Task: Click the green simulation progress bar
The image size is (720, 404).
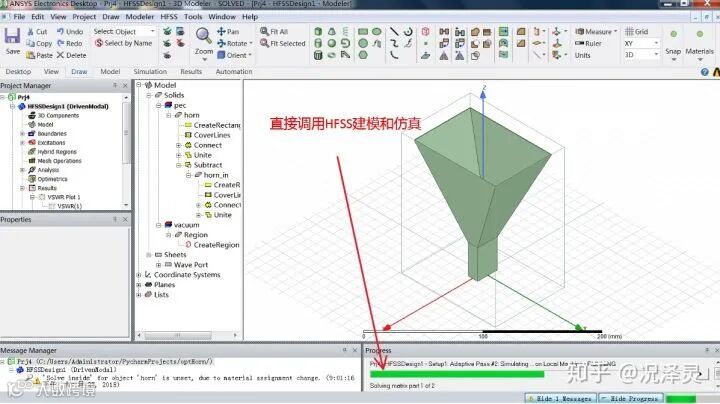Action: 457,374
